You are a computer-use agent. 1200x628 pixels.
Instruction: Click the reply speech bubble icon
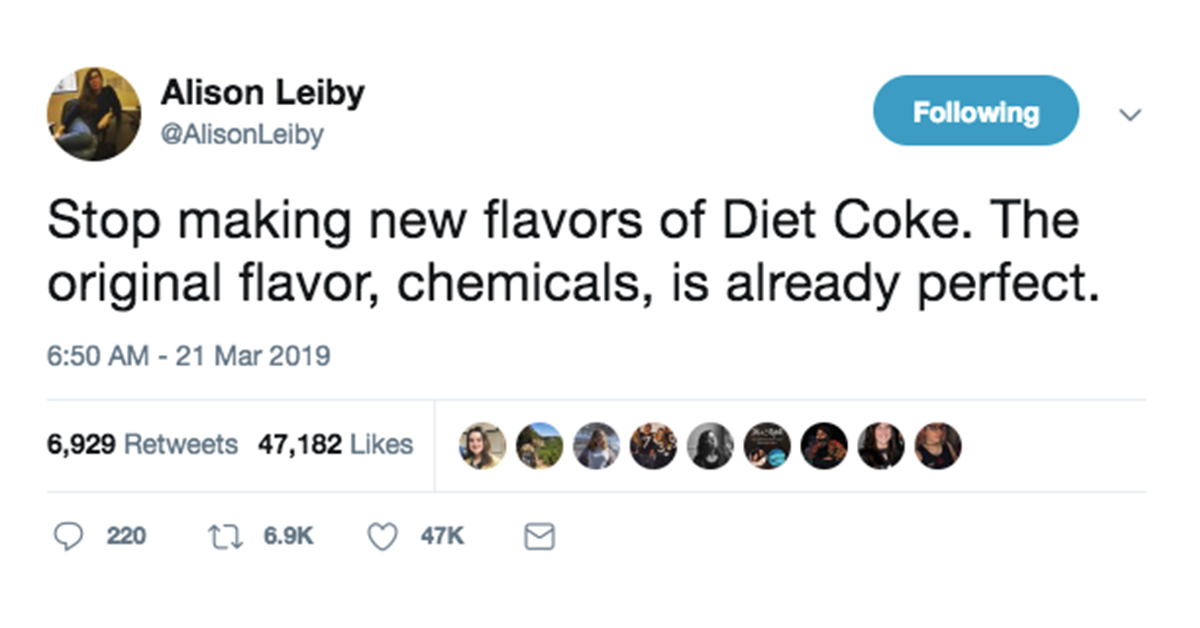tap(67, 538)
